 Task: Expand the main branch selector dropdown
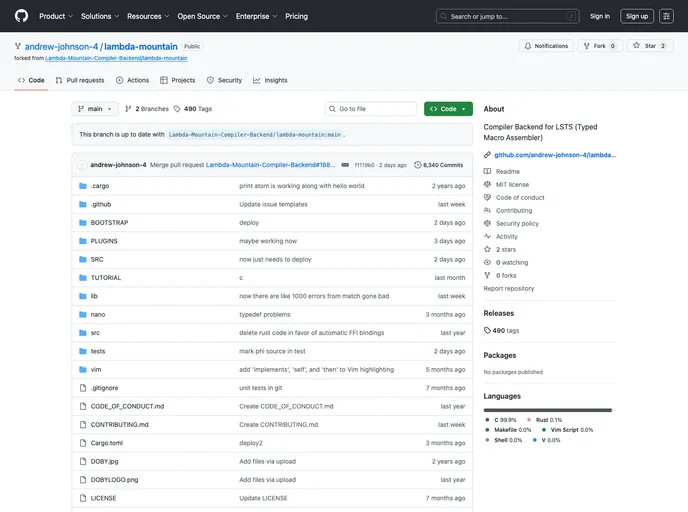[95, 109]
